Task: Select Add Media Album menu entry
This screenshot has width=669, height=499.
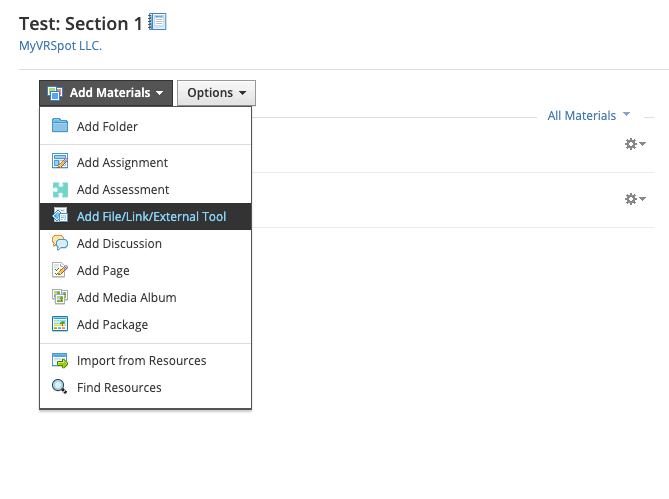Action: pos(126,297)
